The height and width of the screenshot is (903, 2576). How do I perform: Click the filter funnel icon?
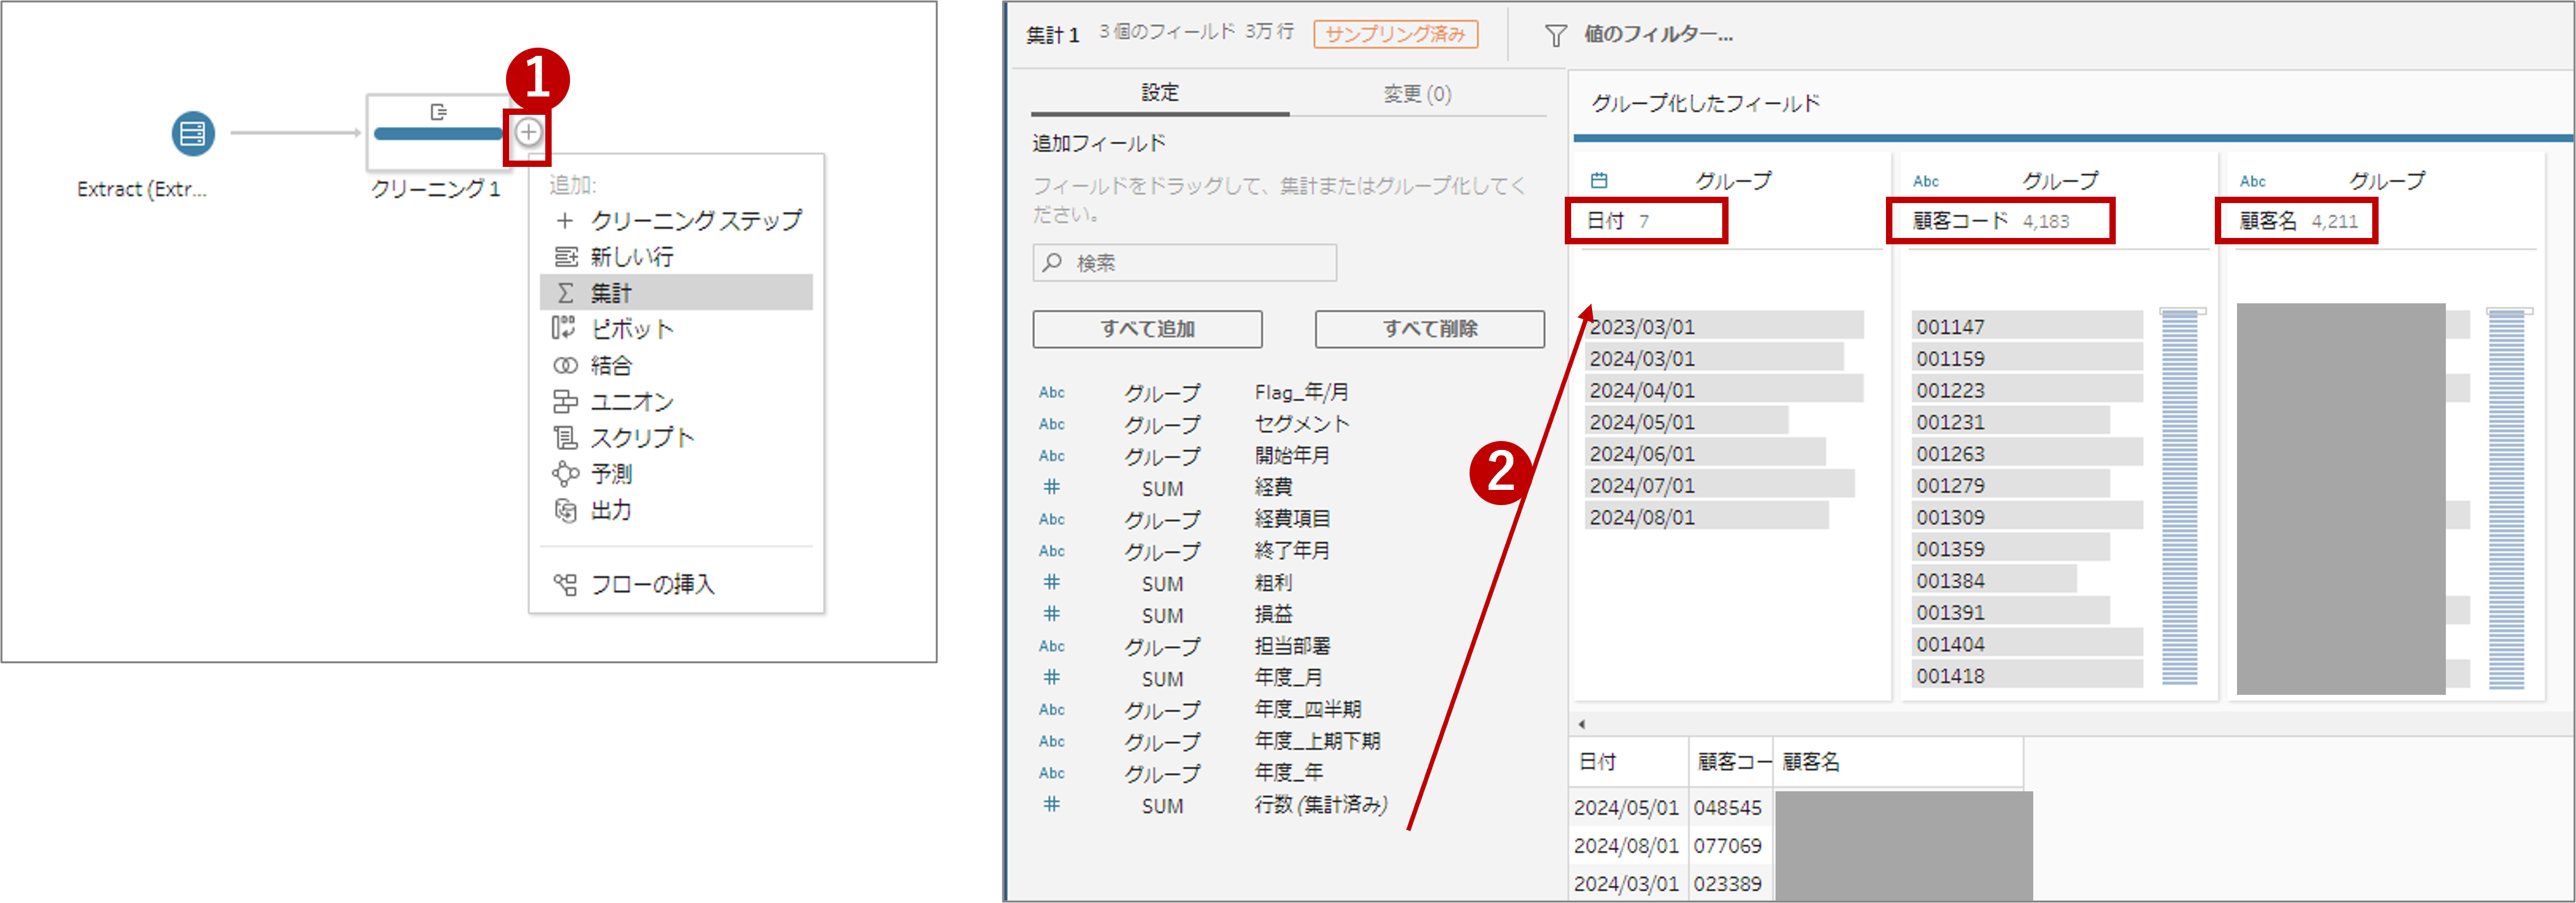[1555, 36]
